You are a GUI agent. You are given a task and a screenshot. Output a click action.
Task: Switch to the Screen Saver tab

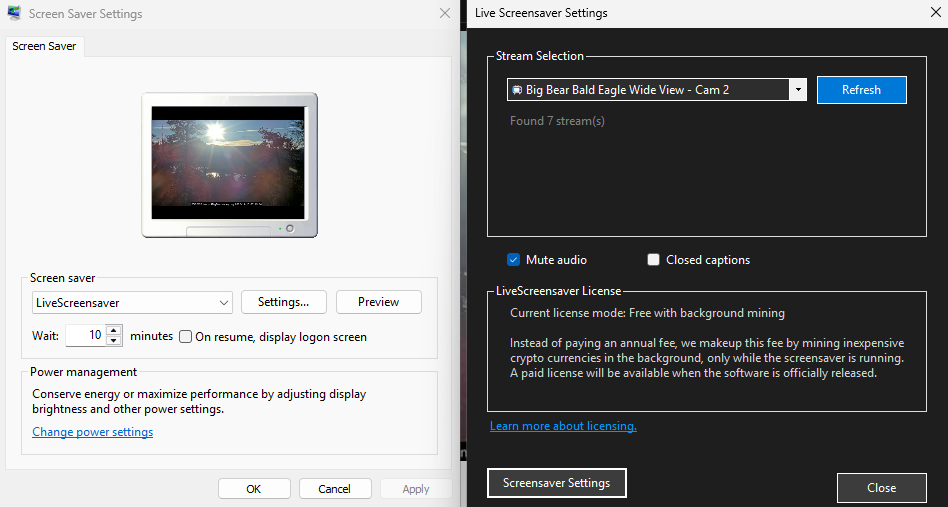(x=44, y=46)
